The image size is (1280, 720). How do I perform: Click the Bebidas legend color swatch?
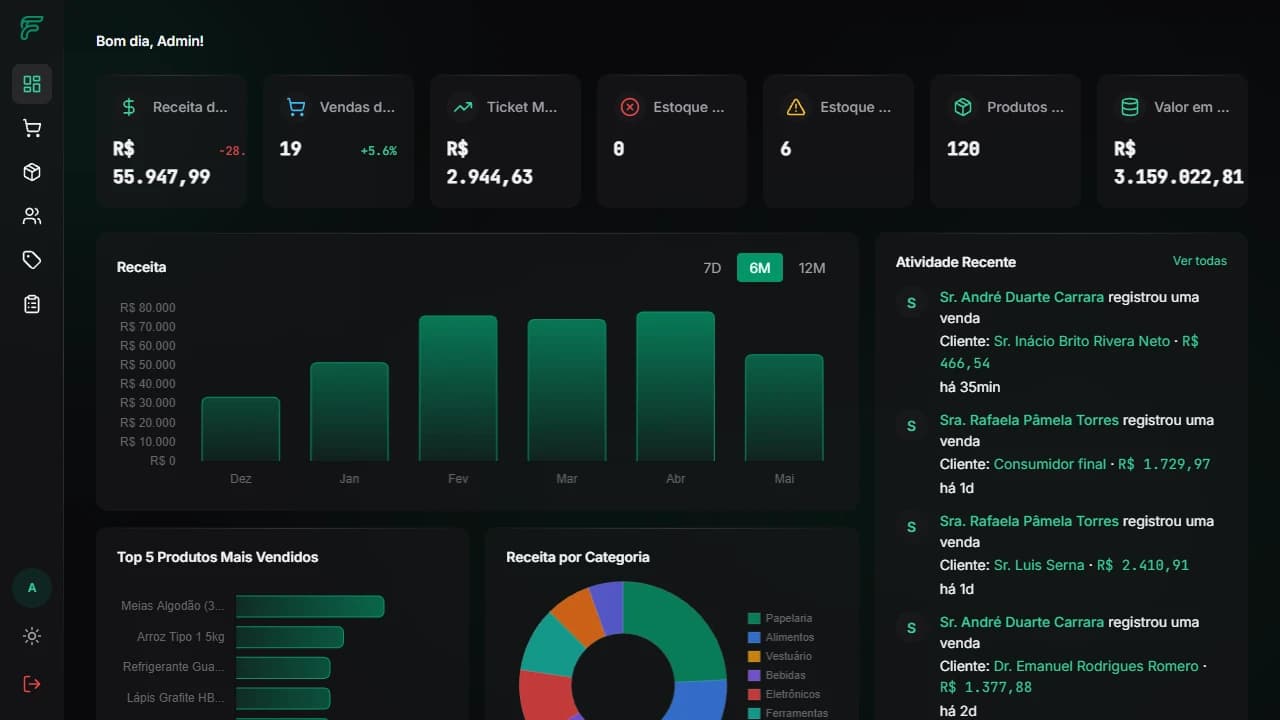tap(754, 675)
